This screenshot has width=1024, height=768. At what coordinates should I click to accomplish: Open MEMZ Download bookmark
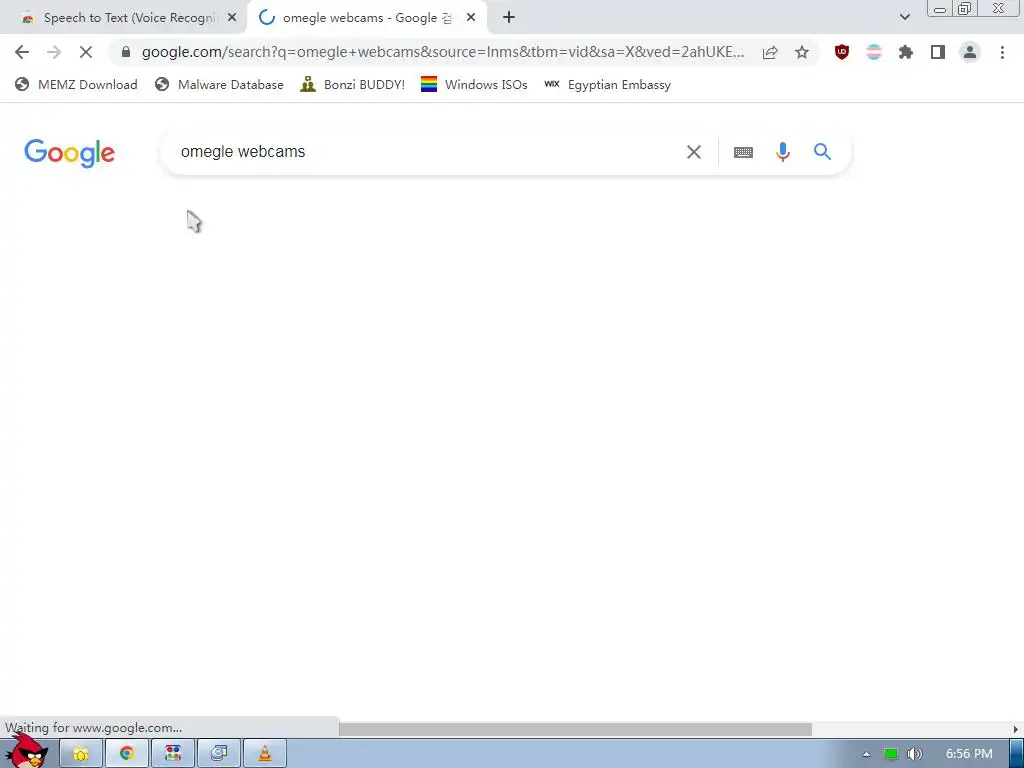click(76, 84)
